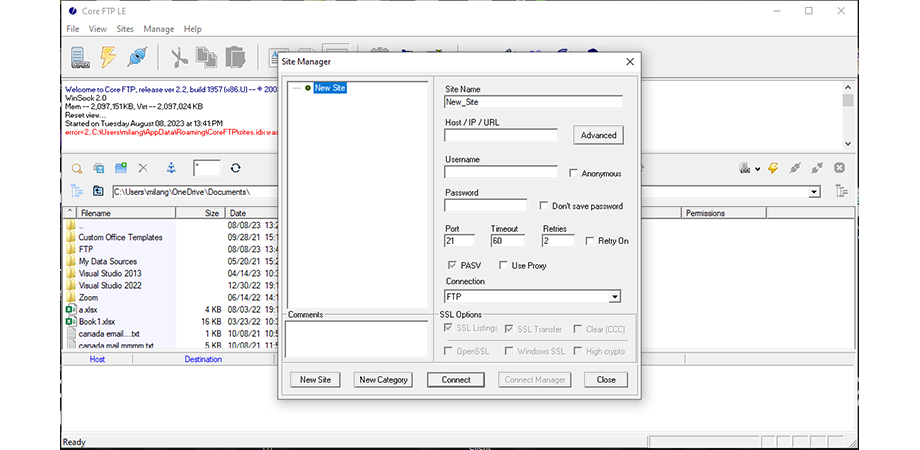The height and width of the screenshot is (450, 920).
Task: Open the File menu
Action: point(73,29)
